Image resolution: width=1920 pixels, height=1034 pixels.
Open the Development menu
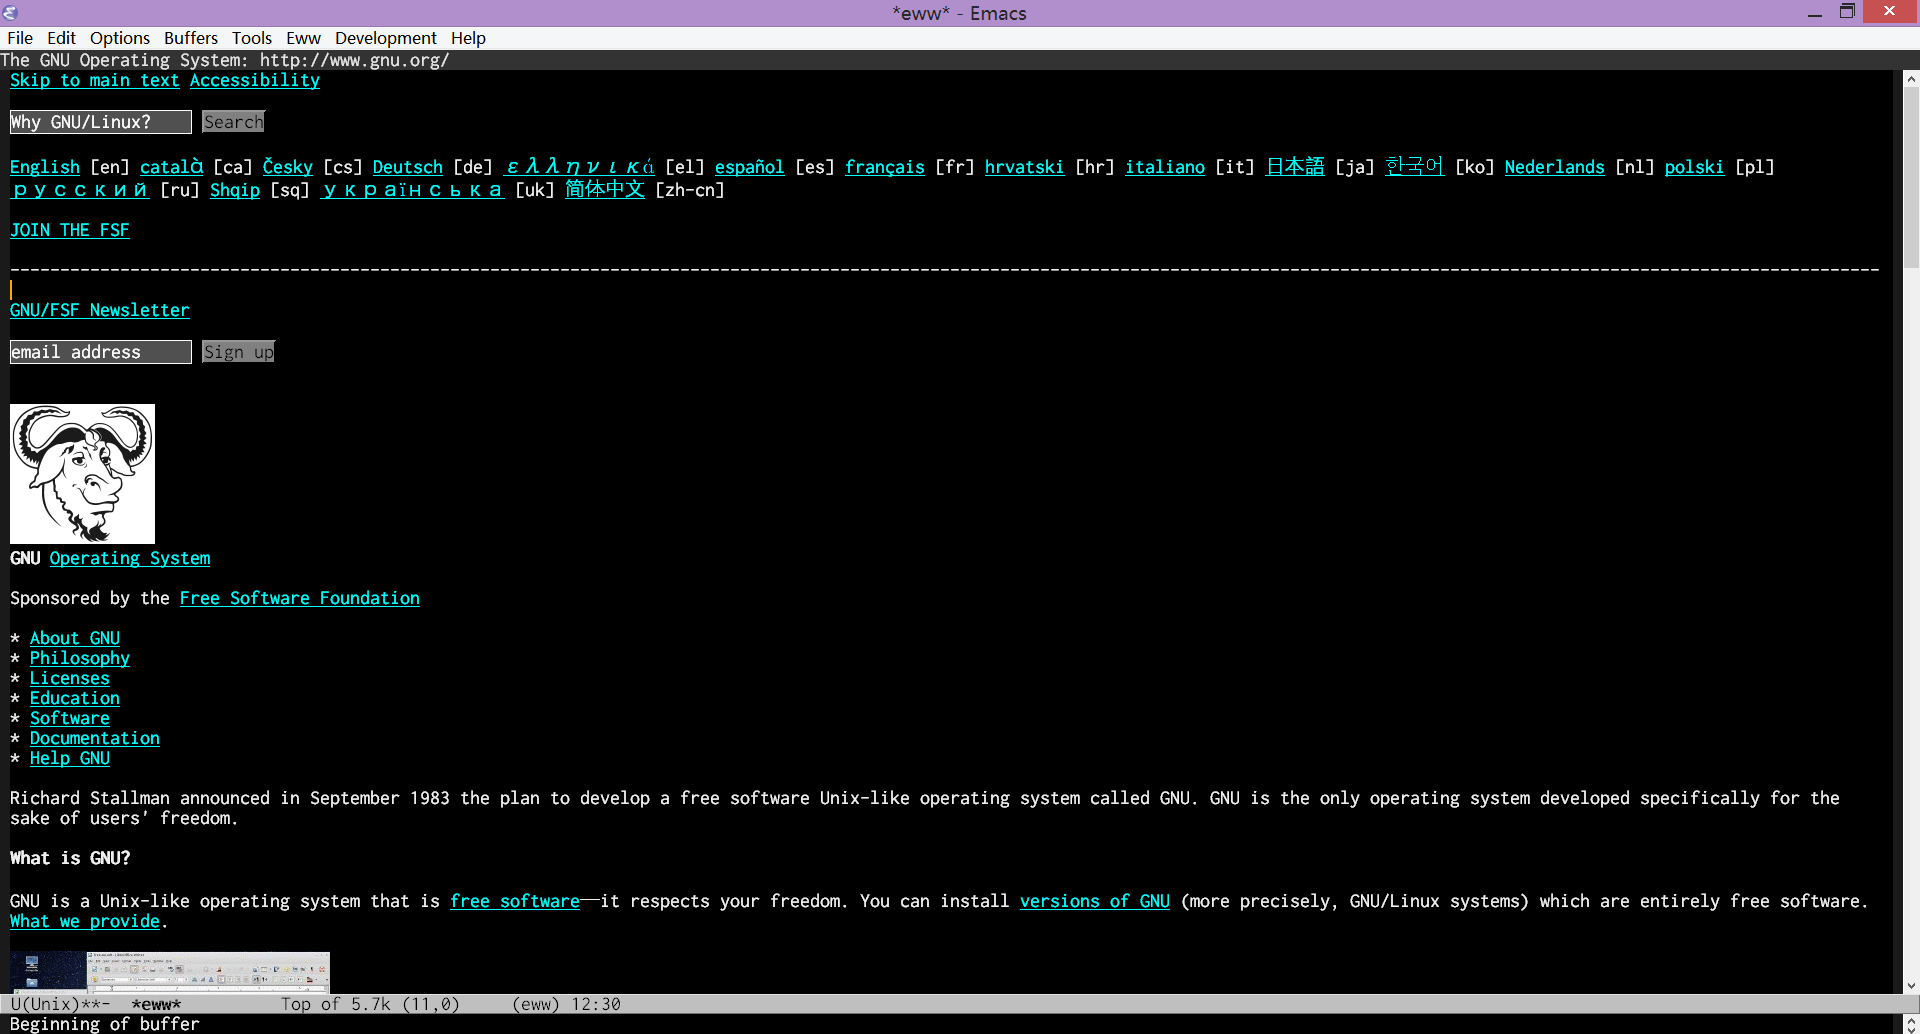(x=385, y=38)
